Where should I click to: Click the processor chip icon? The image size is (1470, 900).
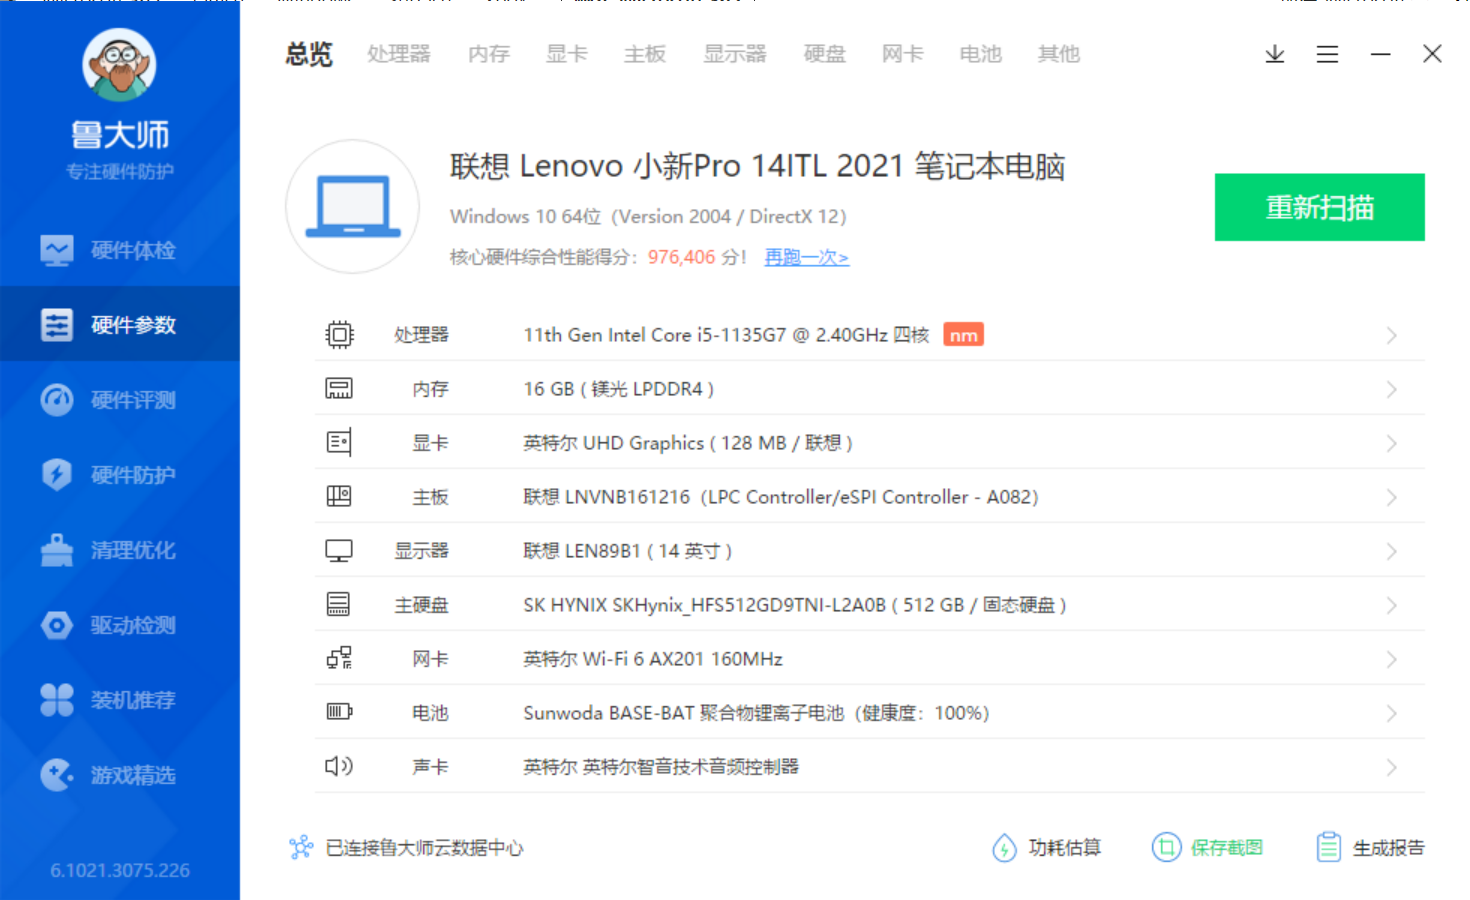pos(339,334)
